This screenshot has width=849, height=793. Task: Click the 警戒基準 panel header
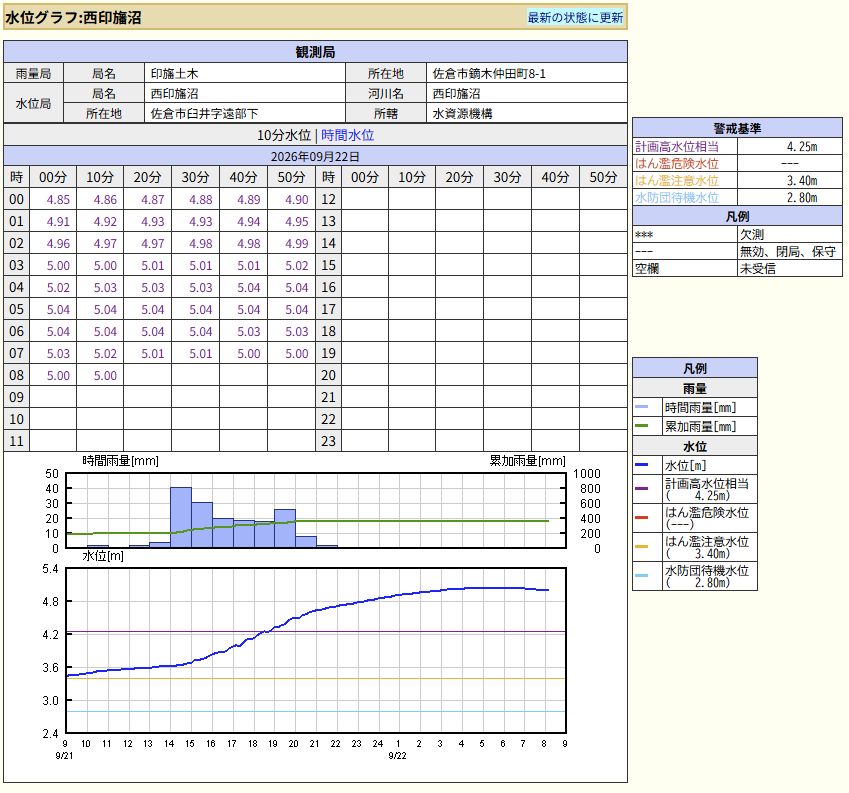737,128
